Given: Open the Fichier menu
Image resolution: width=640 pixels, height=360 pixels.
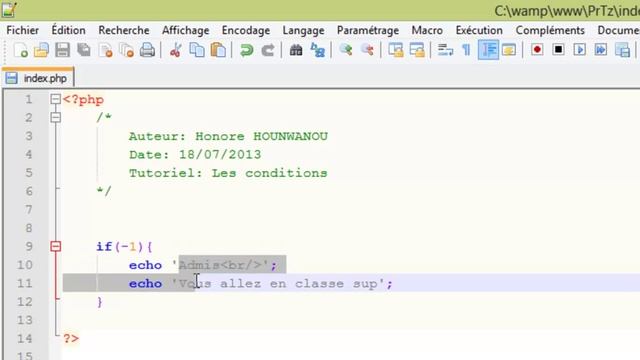Looking at the screenshot, I should point(22,30).
